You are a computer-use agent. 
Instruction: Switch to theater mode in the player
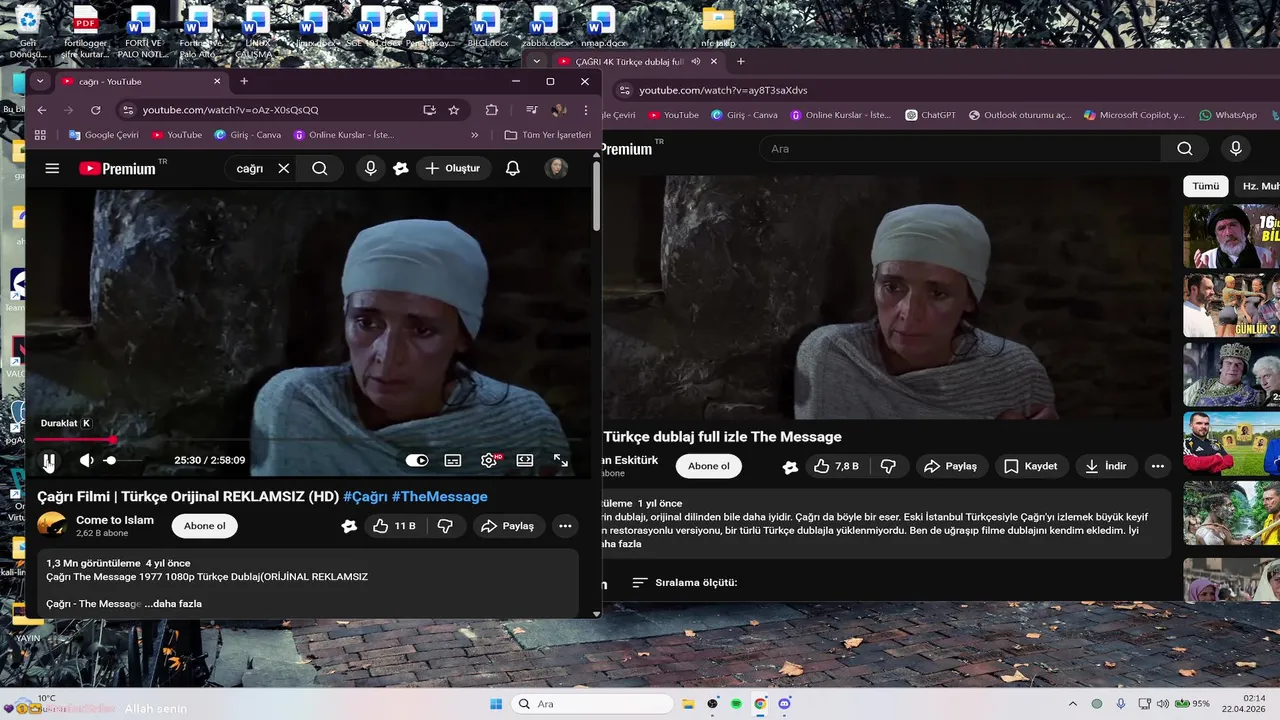point(525,460)
